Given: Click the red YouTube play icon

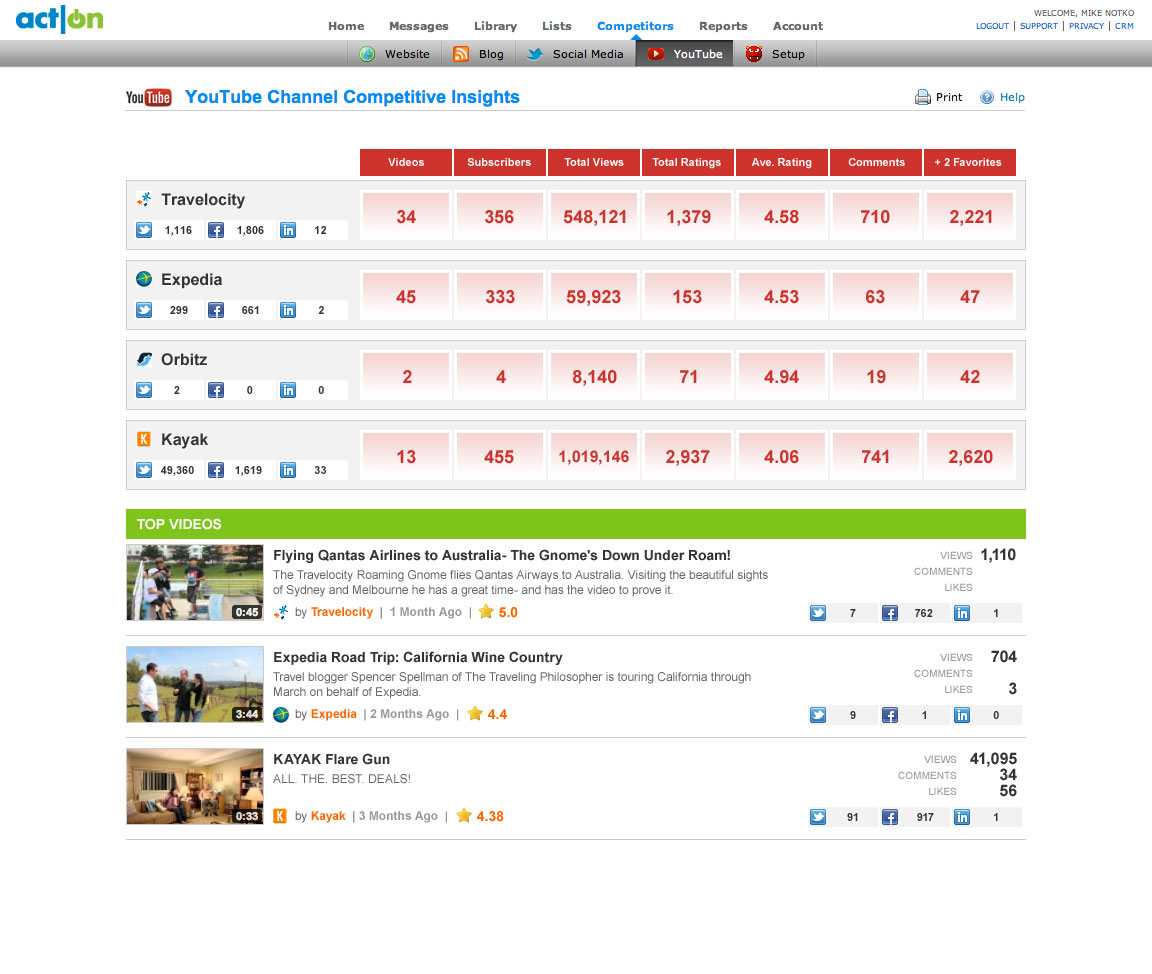Looking at the screenshot, I should (x=656, y=54).
